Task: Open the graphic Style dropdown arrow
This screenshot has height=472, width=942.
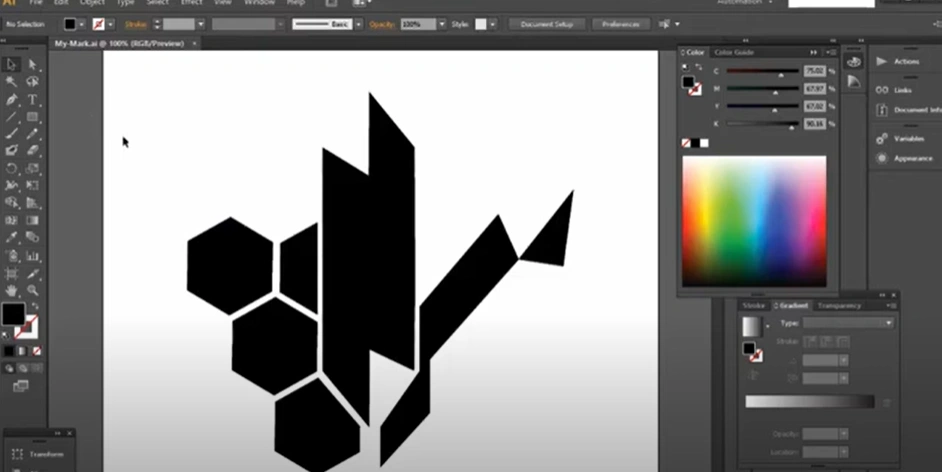Action: point(493,25)
